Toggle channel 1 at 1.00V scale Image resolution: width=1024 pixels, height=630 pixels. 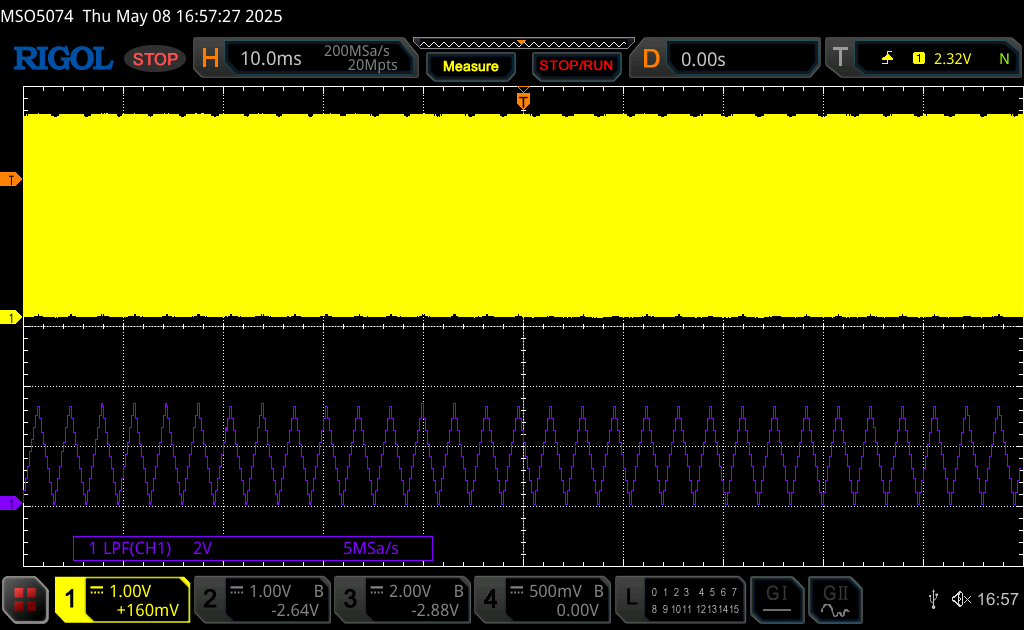tap(122, 599)
